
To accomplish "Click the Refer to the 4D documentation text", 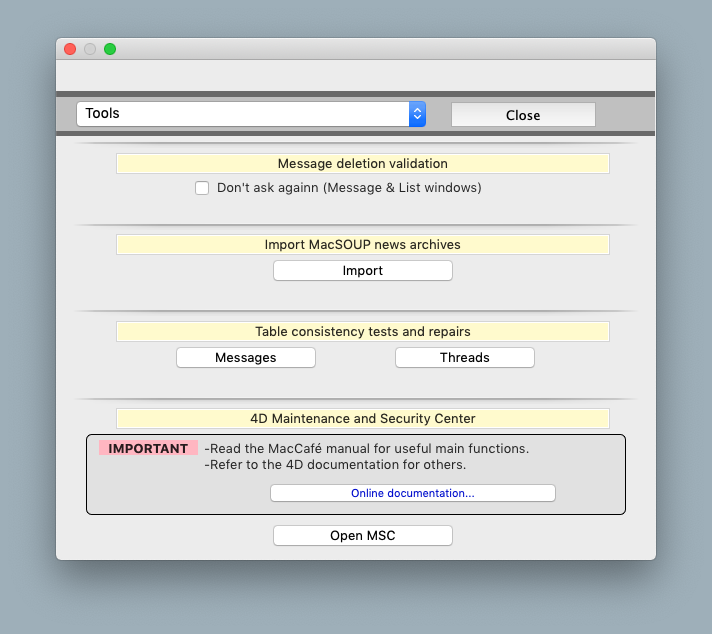I will pos(336,465).
